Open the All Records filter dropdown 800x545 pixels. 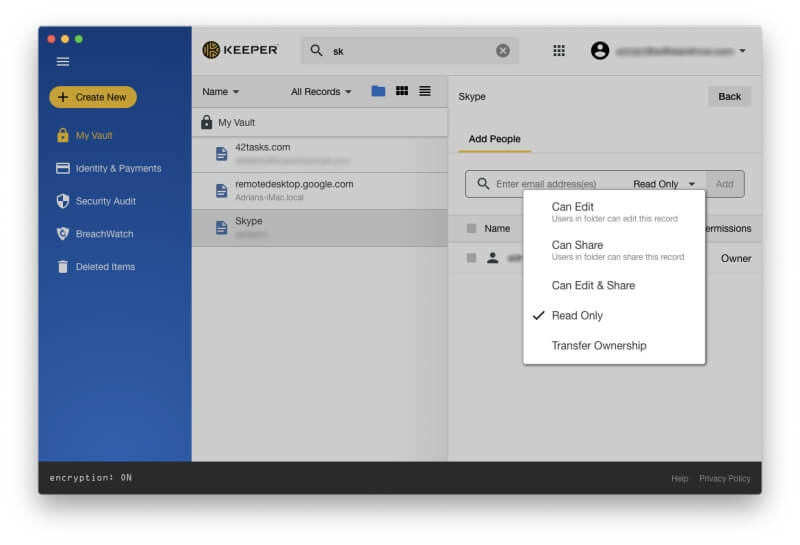coord(321,92)
